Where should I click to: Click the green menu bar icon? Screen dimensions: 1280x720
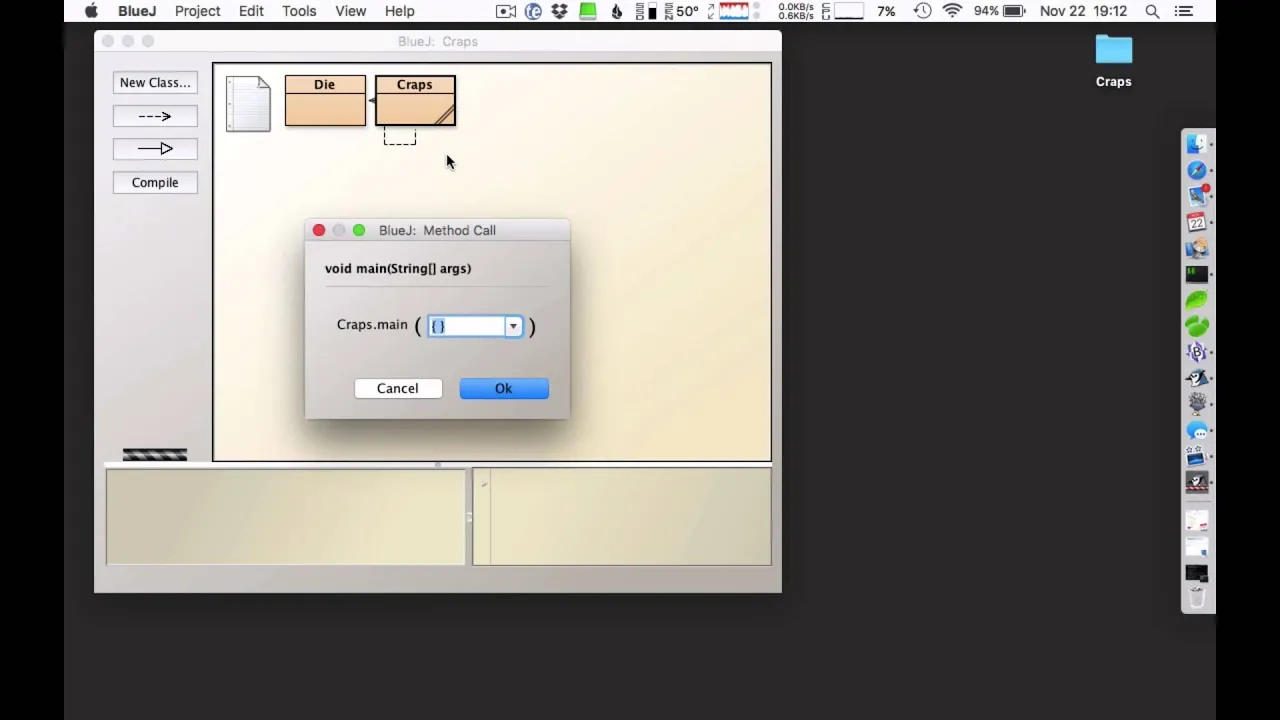pos(588,11)
